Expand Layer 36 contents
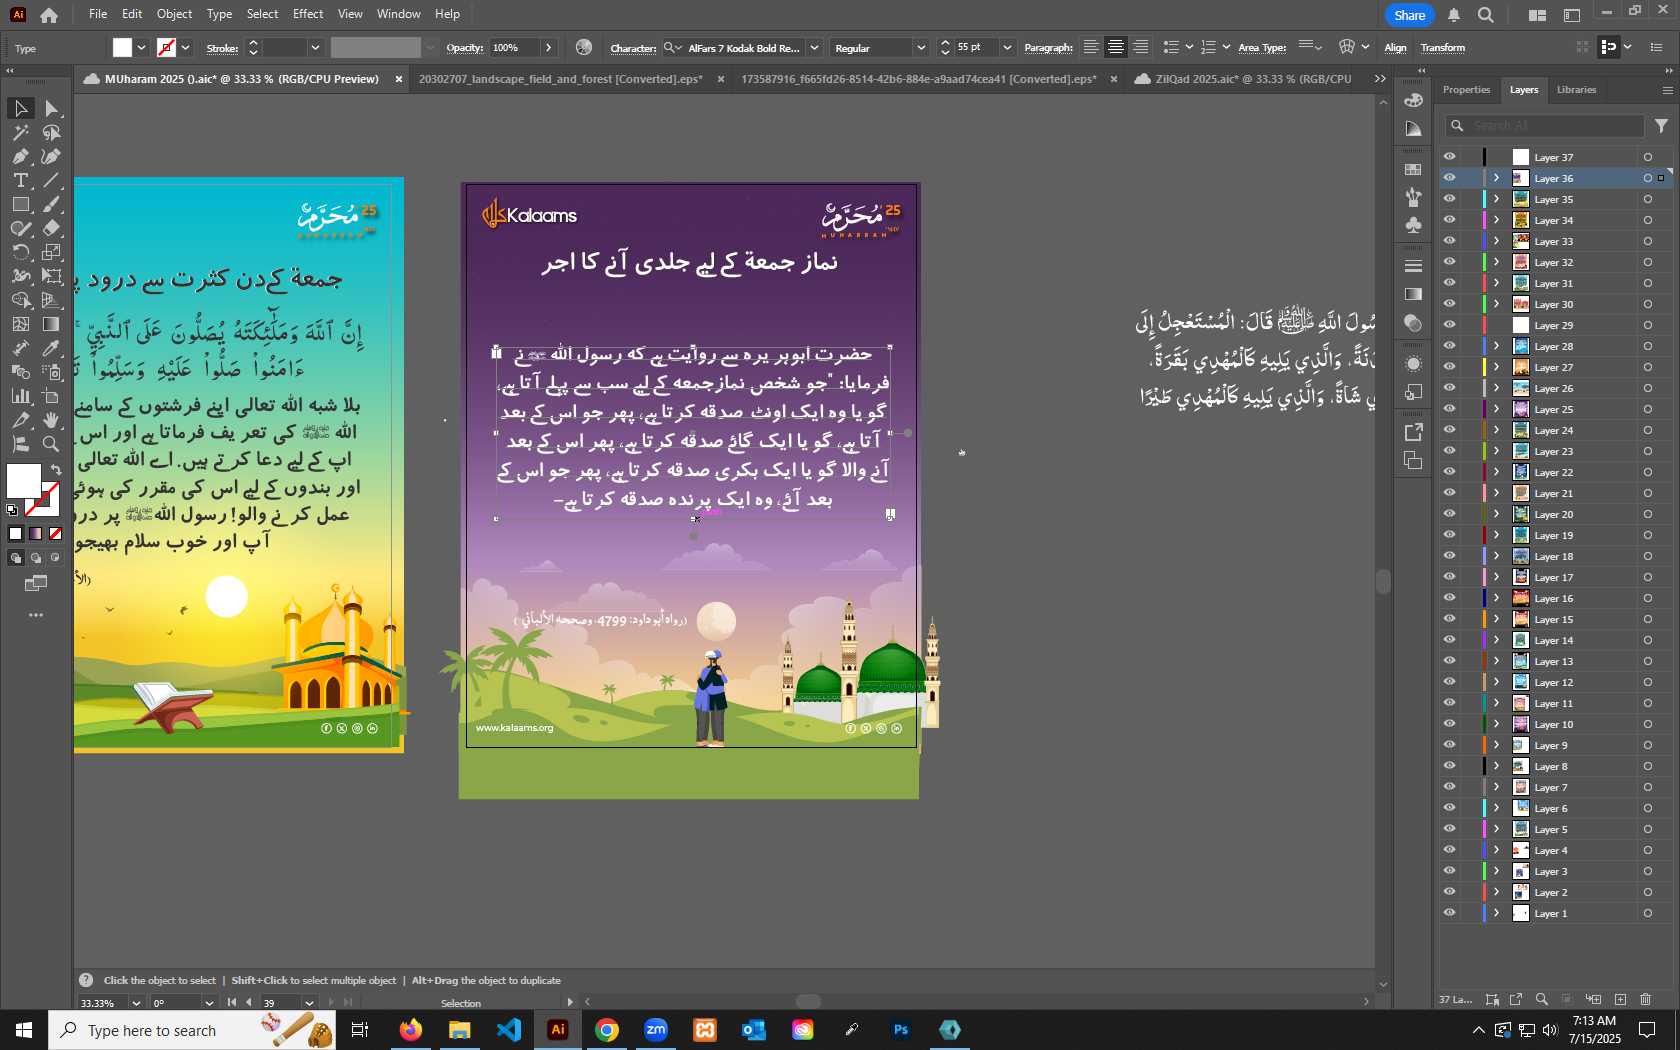Screen dimensions: 1680x1050 coord(1497,178)
